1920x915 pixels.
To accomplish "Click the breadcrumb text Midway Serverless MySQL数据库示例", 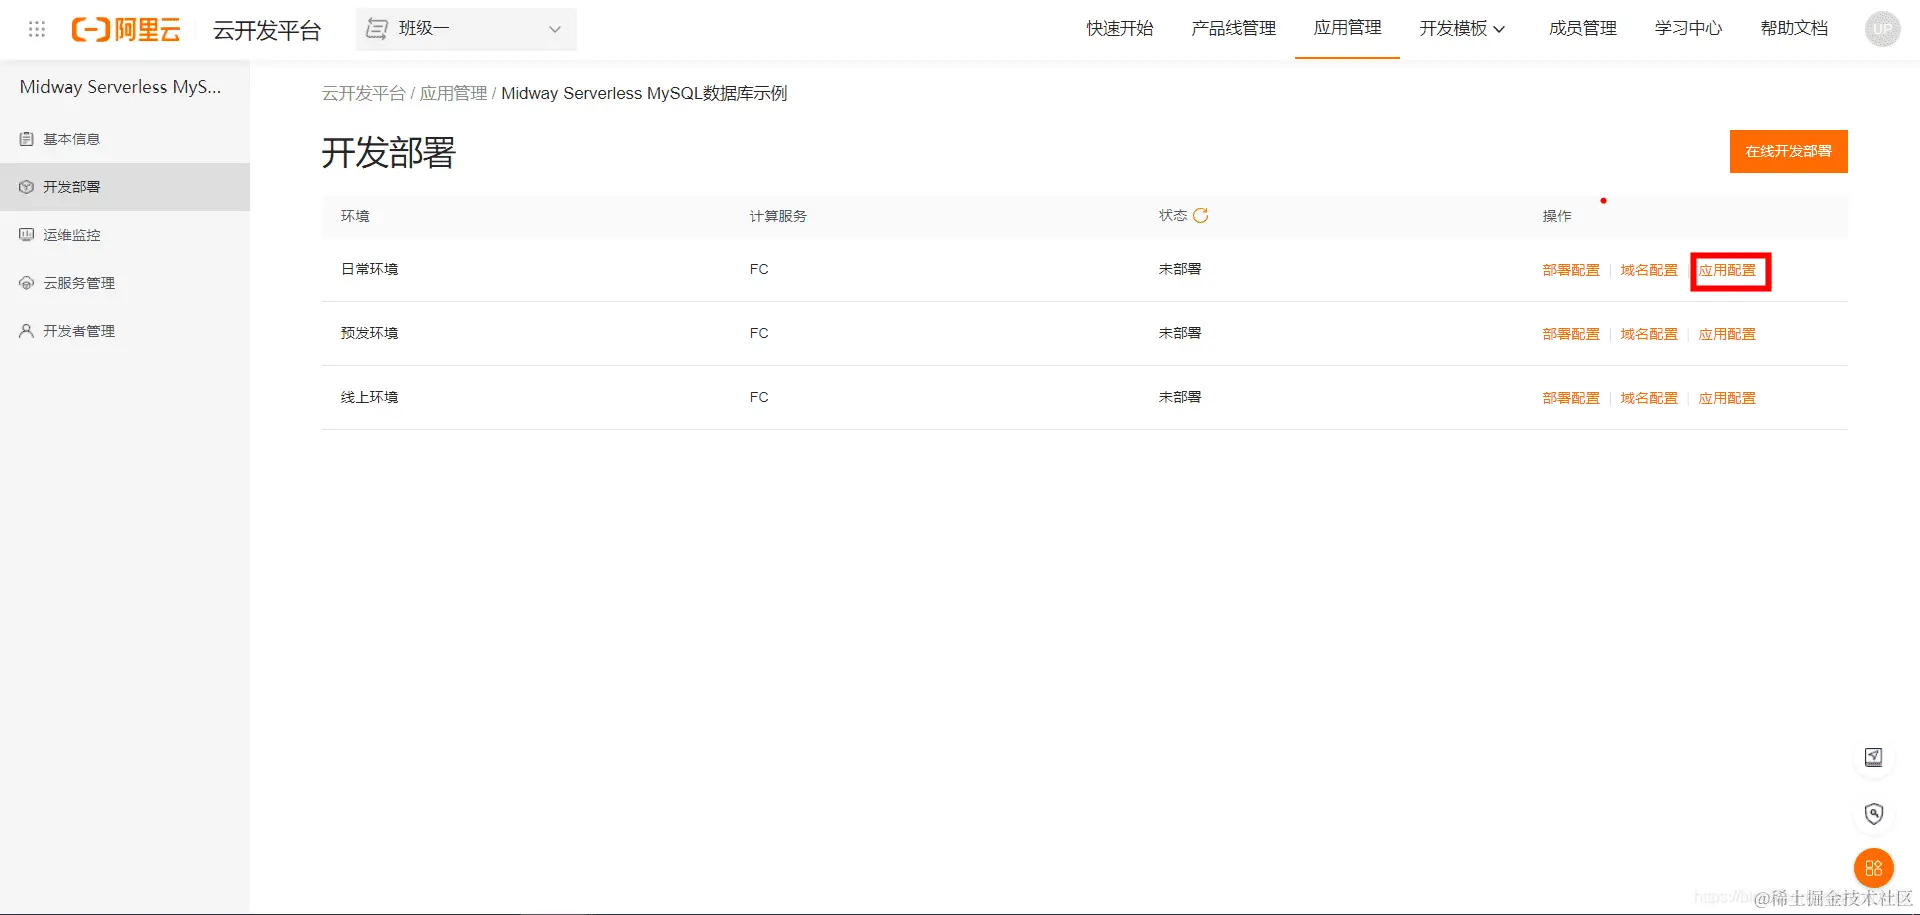I will click(x=644, y=93).
